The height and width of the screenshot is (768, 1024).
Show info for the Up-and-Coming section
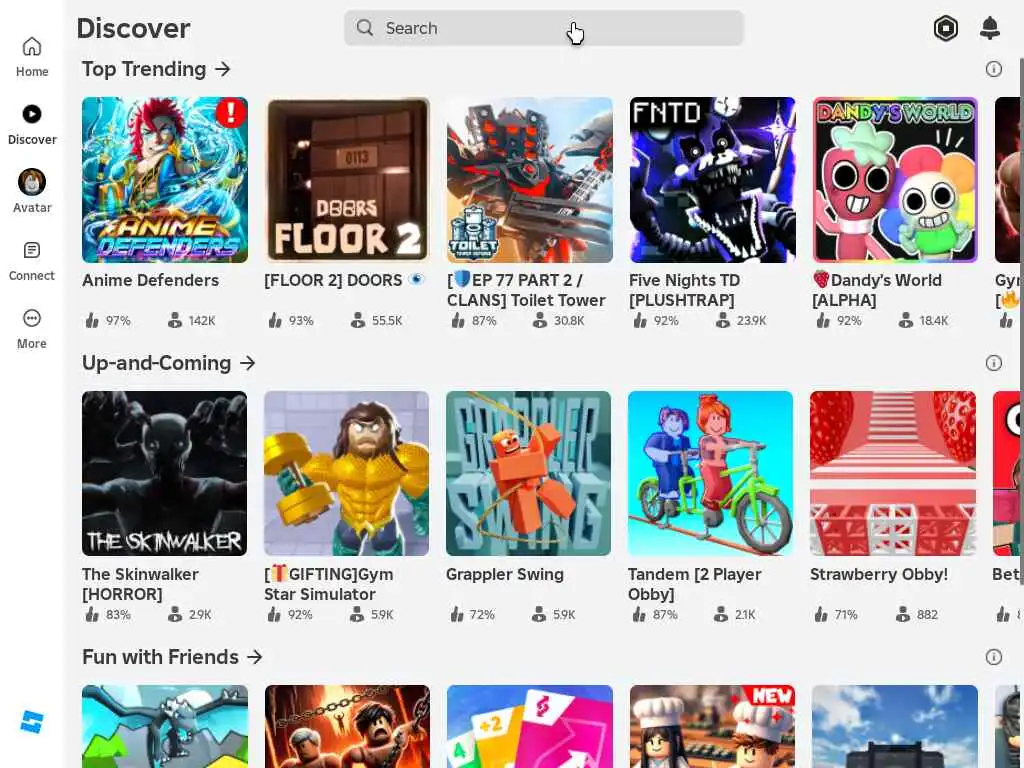[x=993, y=362]
